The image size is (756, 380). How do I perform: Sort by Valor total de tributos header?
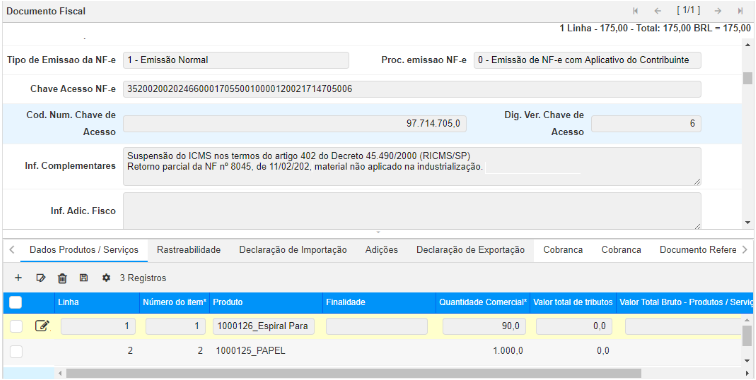point(573,302)
